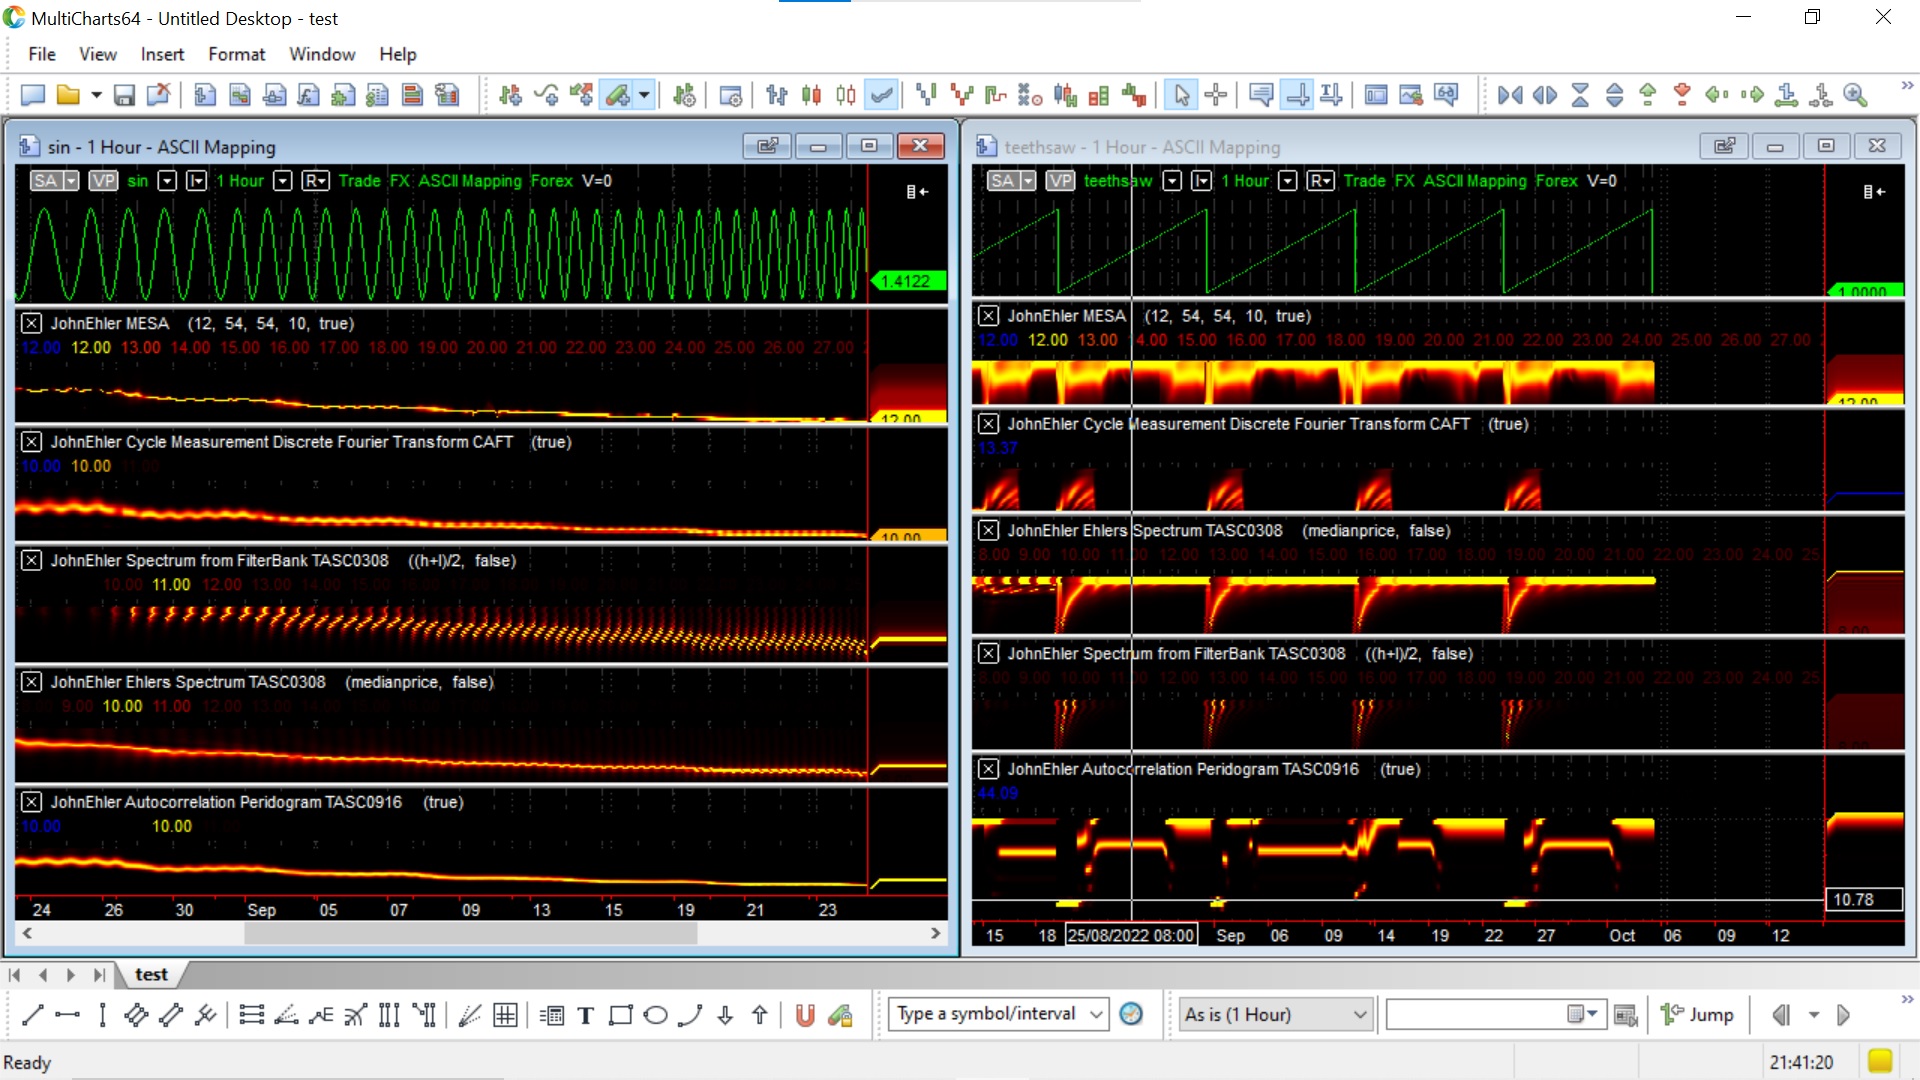Click the Jump button
Viewport: 1920px width, 1080px height.
[x=1698, y=1014]
